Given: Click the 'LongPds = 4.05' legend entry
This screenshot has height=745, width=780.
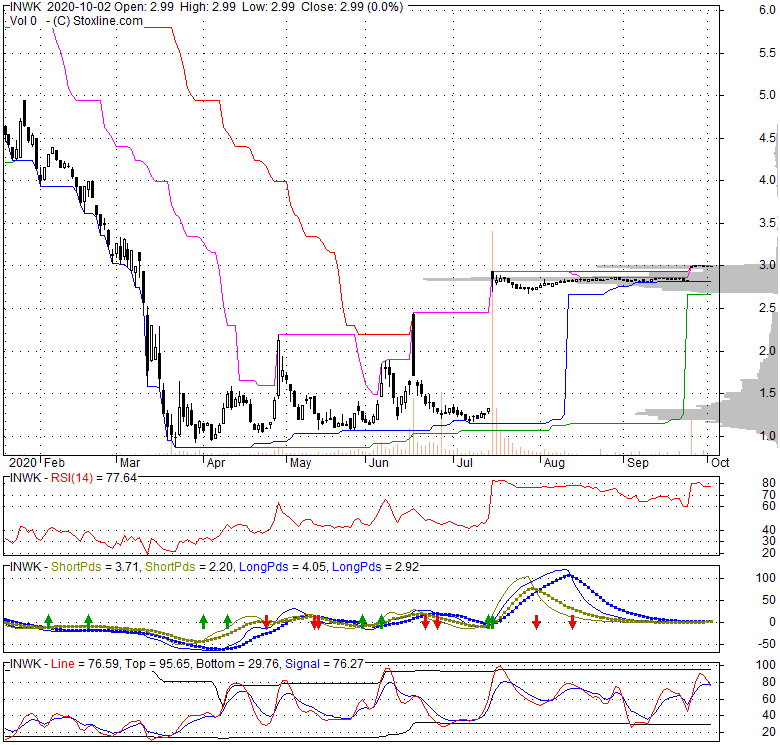Looking at the screenshot, I should (283, 567).
